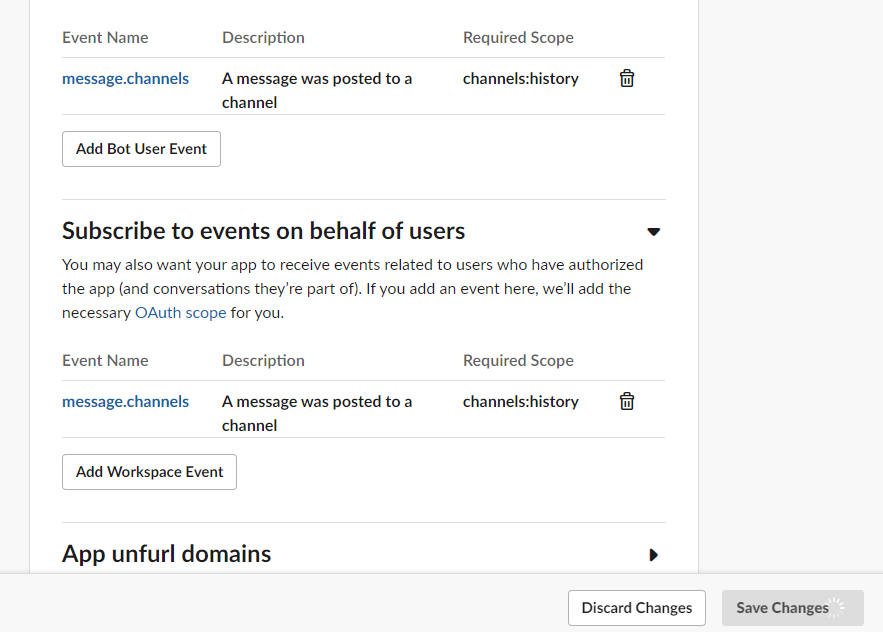Delete the bot user message.channels event
883x632 pixels.
pos(627,78)
